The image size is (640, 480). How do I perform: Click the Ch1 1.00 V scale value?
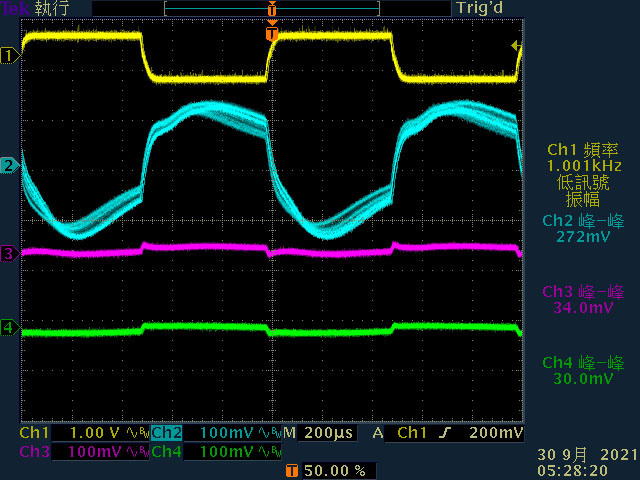[95, 433]
